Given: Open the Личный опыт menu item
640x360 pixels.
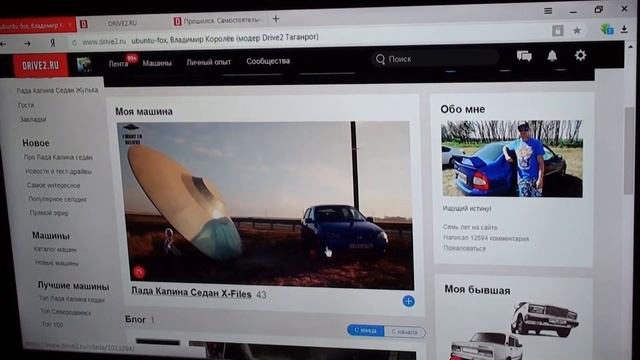Looking at the screenshot, I should pos(209,62).
